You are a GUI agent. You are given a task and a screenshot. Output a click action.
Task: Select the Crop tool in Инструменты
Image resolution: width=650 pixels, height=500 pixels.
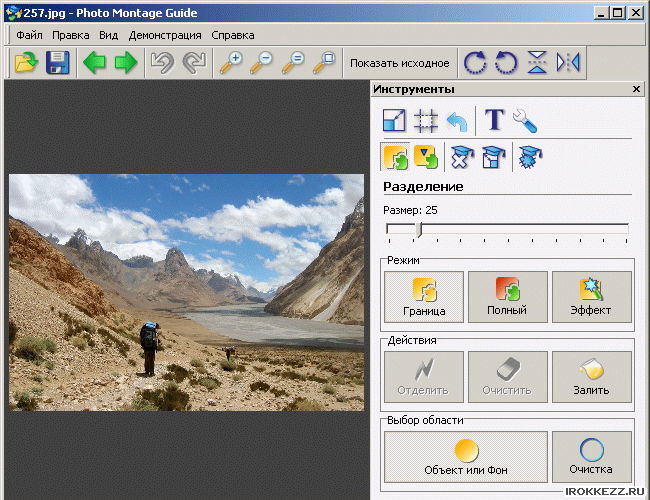pyautogui.click(x=426, y=120)
